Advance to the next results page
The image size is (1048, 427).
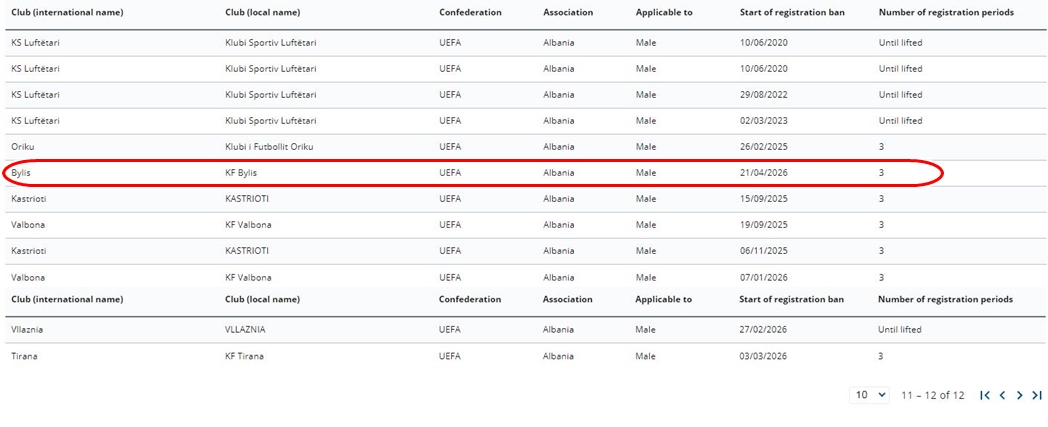(1019, 395)
